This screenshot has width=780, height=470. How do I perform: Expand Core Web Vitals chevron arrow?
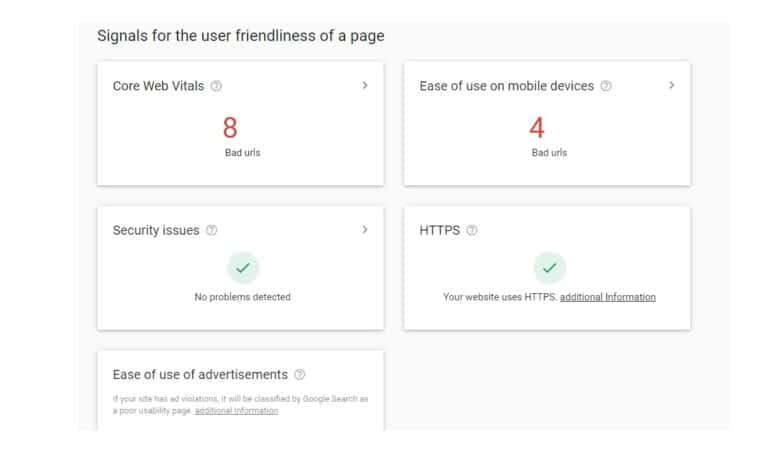[365, 86]
